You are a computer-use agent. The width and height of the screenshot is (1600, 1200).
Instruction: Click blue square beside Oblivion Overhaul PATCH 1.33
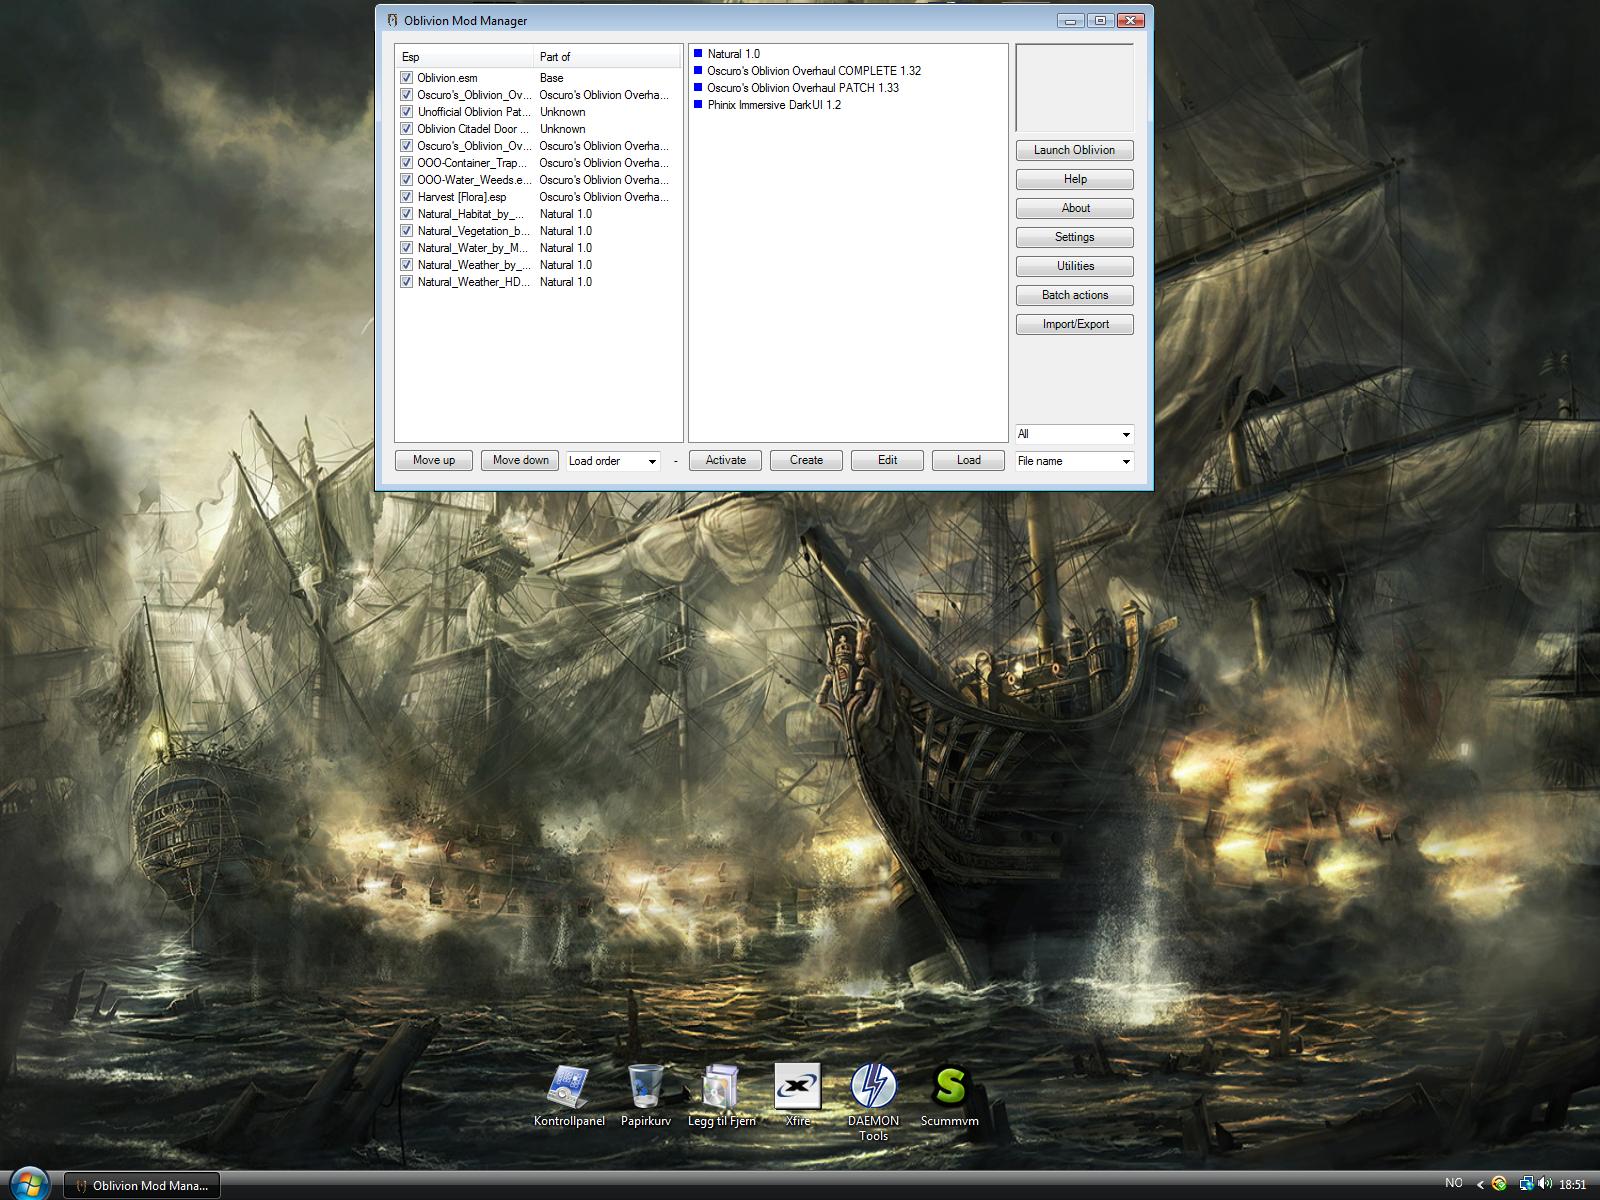tap(698, 88)
